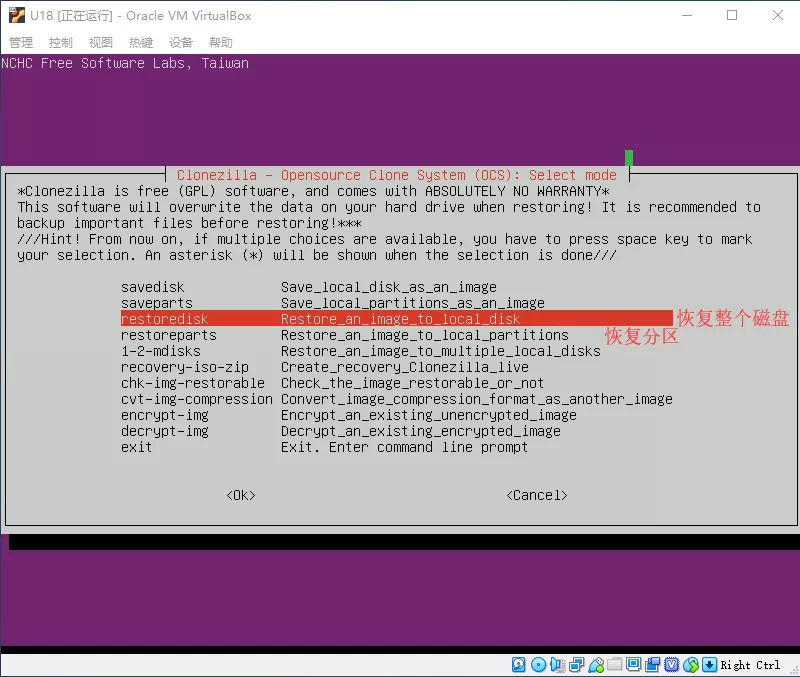Select the highlighted restoredisk option
800x677 pixels.
click(x=396, y=319)
